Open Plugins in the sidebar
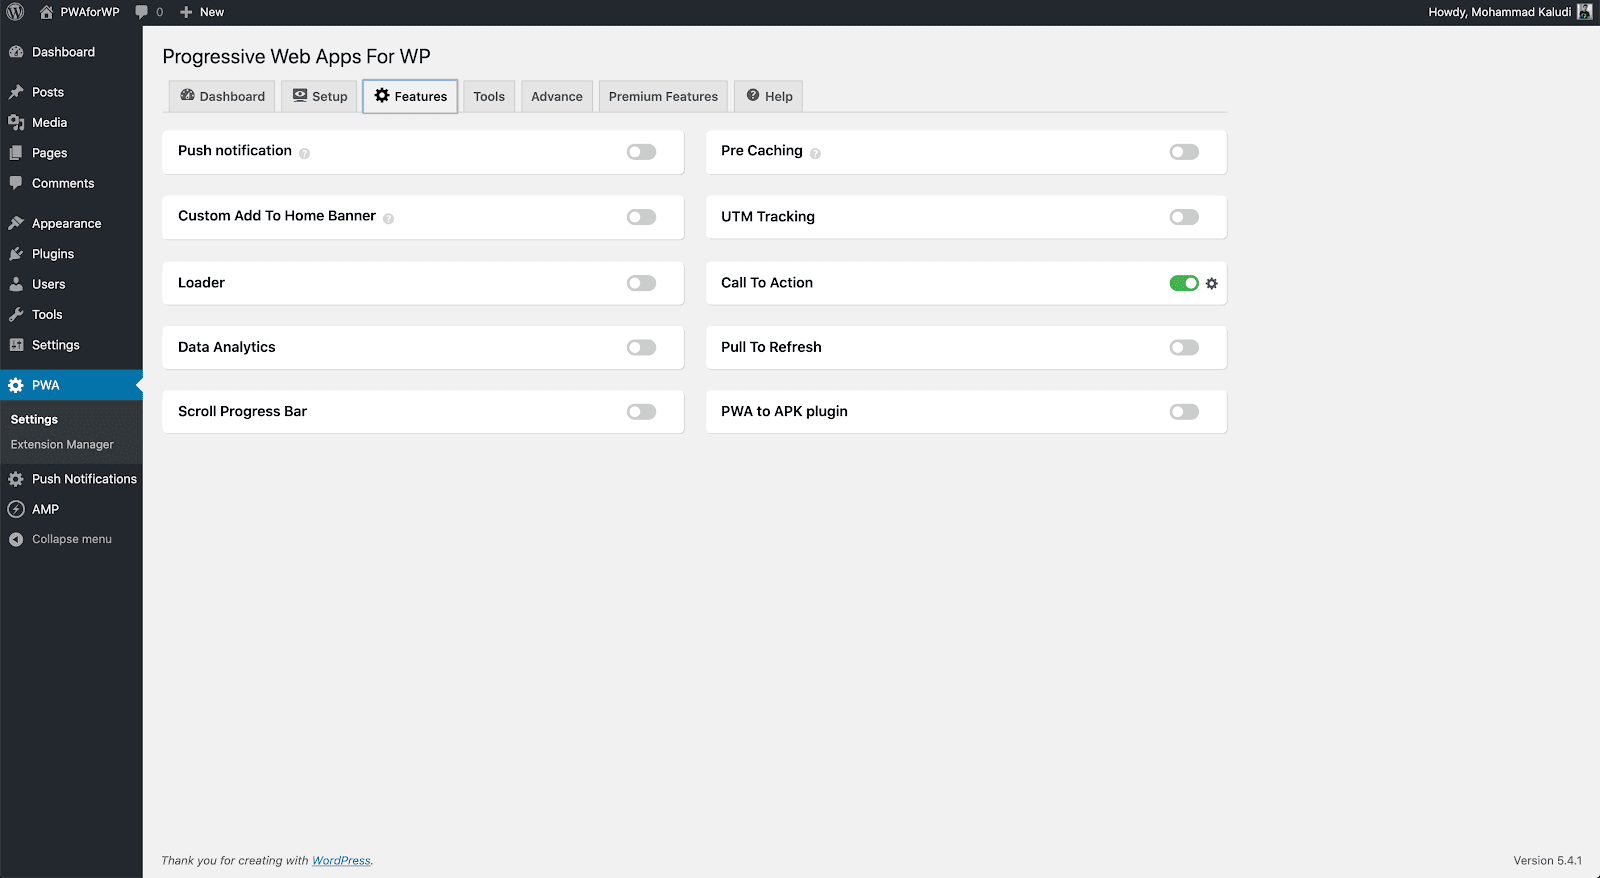The width and height of the screenshot is (1600, 878). (x=71, y=254)
